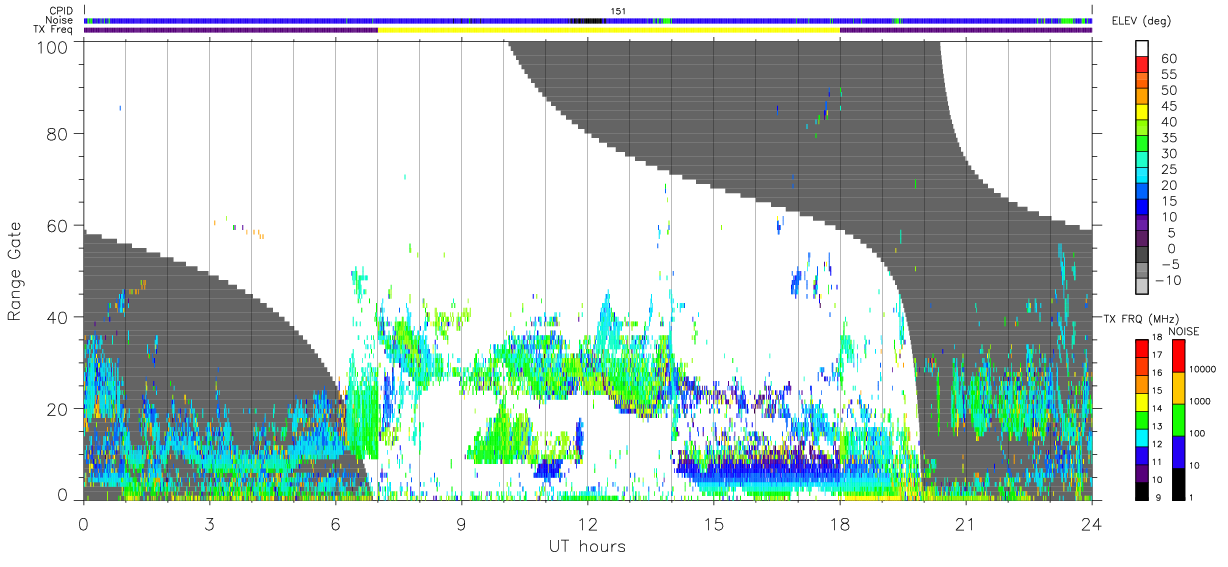
Task: Select the black swatch in the TX FRQ color bar
Action: [1141, 491]
